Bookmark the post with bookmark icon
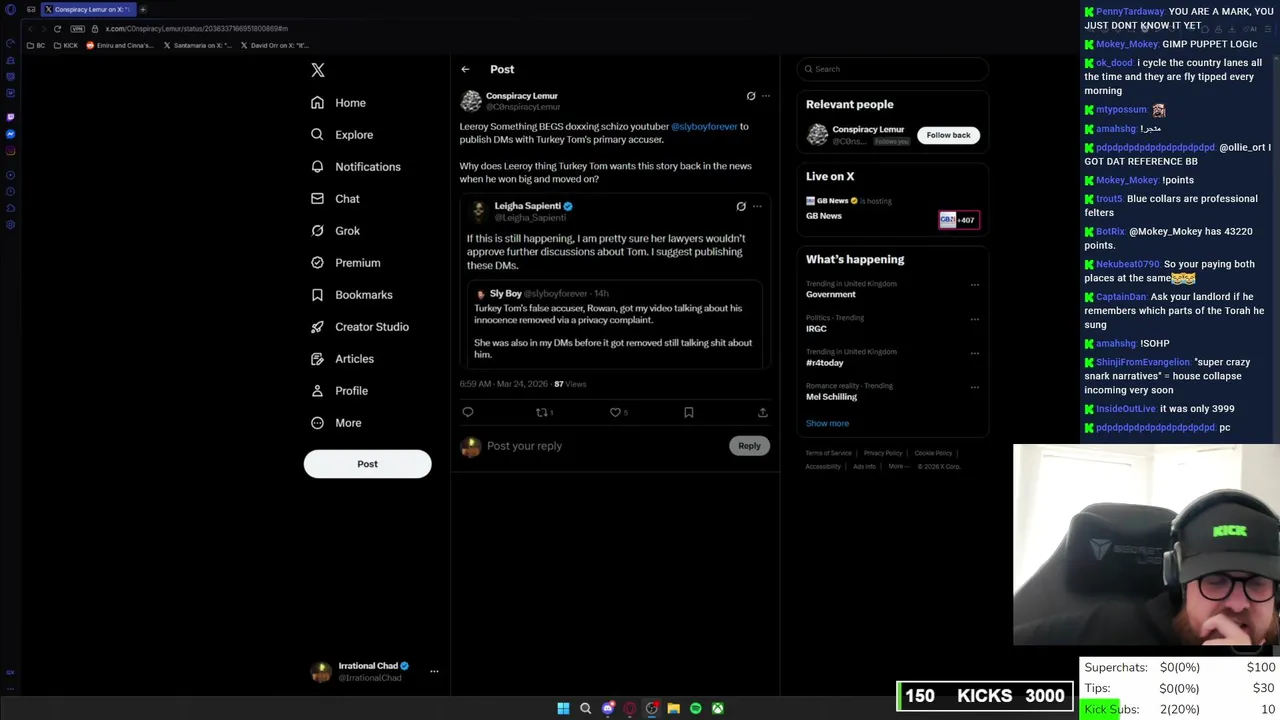1280x720 pixels. point(689,412)
